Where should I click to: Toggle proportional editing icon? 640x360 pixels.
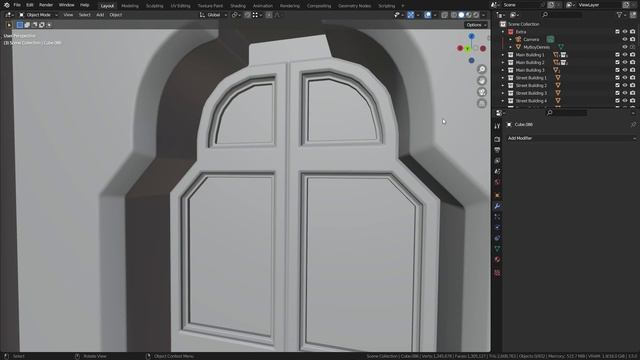[269, 15]
